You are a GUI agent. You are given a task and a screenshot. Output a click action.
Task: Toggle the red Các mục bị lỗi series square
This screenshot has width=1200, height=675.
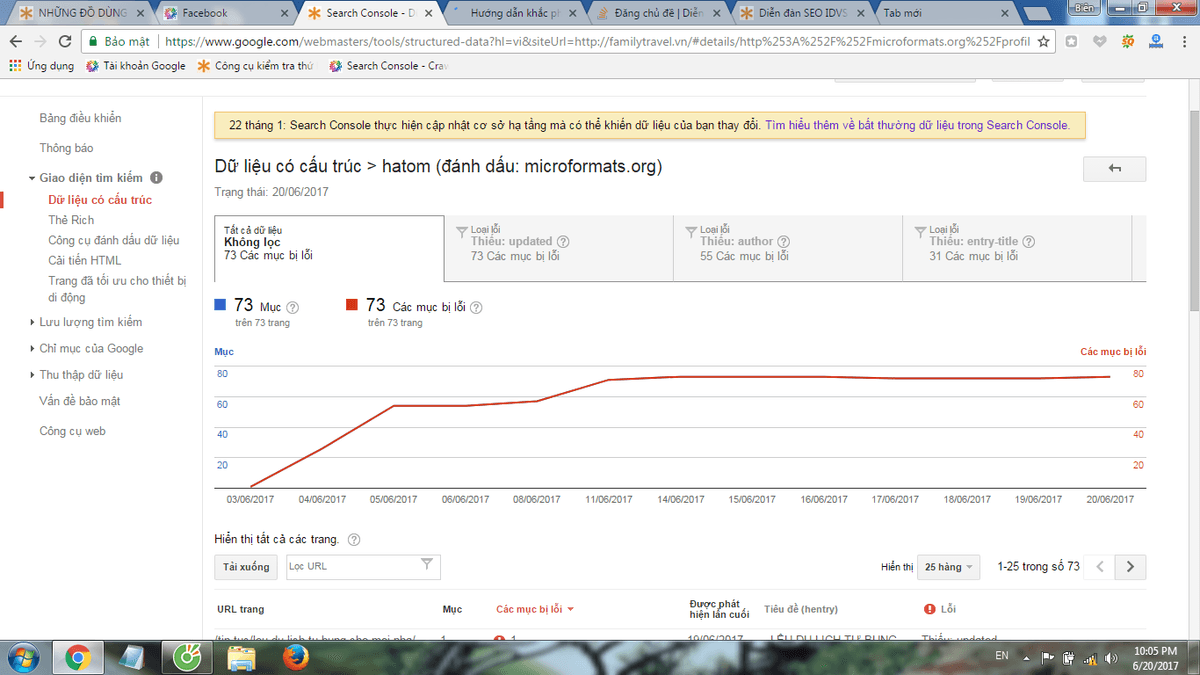pyautogui.click(x=351, y=305)
